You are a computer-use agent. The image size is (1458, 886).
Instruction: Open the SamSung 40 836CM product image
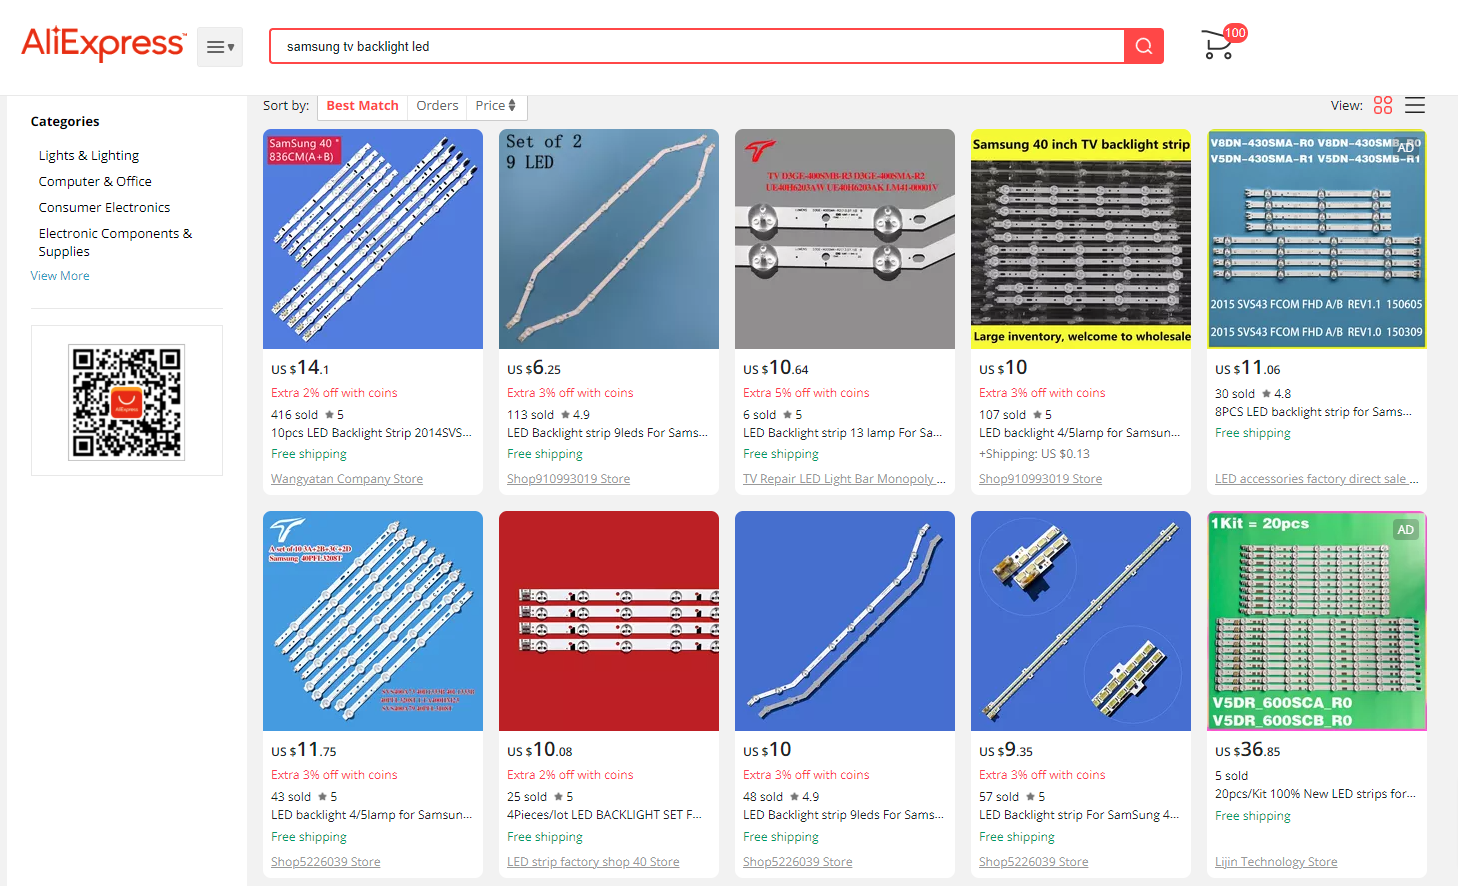[x=373, y=239]
